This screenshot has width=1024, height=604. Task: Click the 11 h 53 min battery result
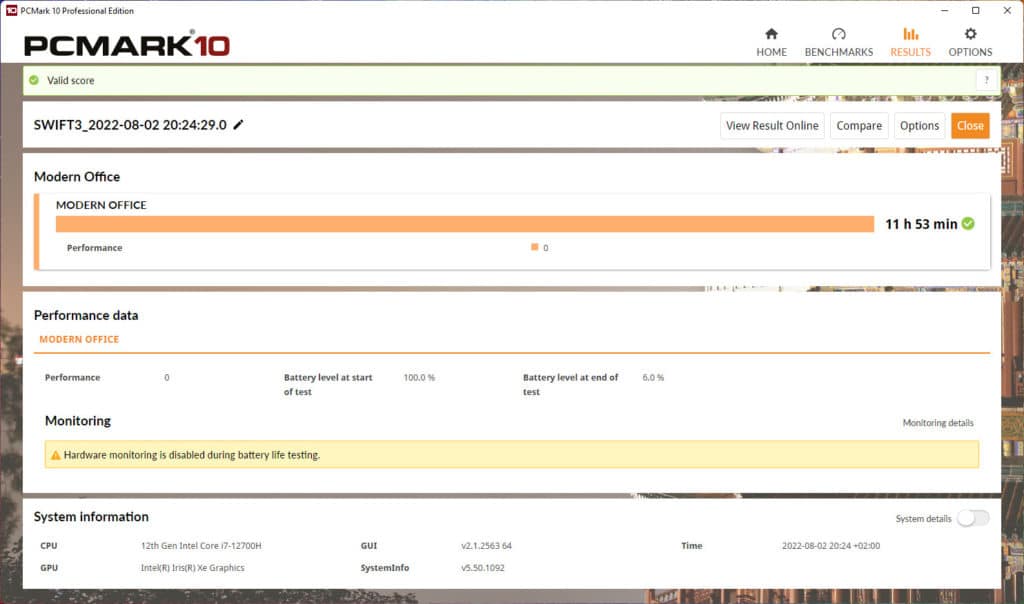(x=921, y=224)
